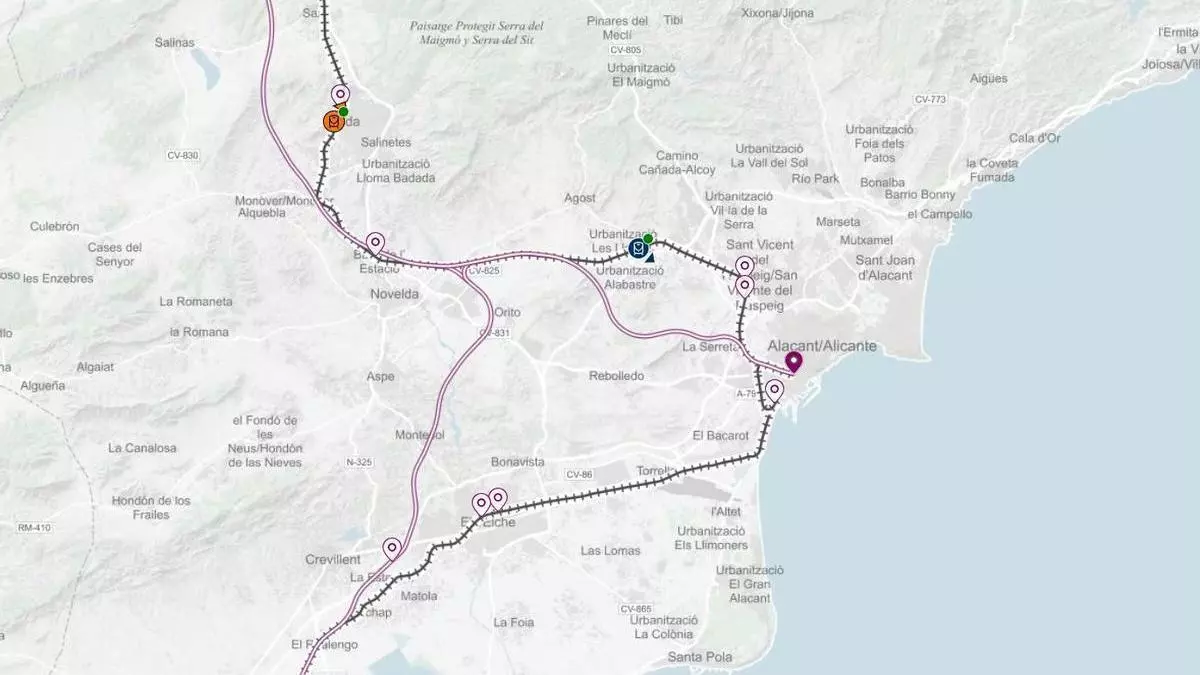Click the green status dot on blue train
The width and height of the screenshot is (1200, 675).
pyautogui.click(x=648, y=238)
